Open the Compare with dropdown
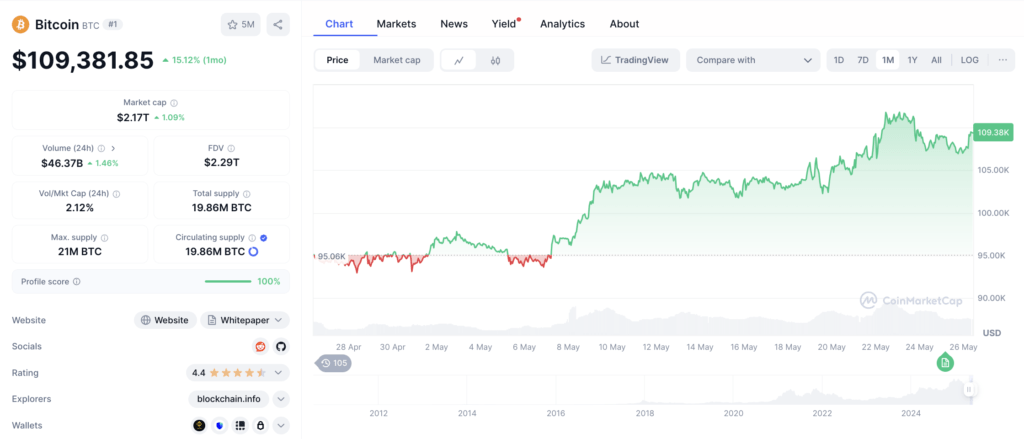Screen dimensions: 1024x439 click(753, 60)
